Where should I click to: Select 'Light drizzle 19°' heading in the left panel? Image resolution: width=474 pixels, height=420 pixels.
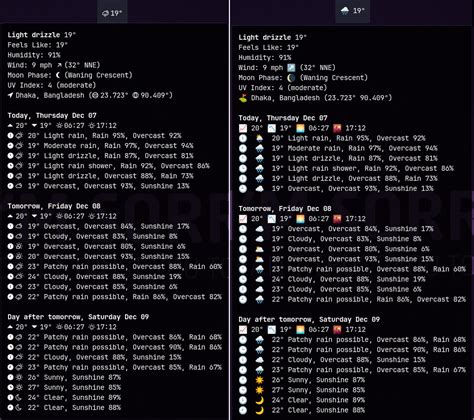pyautogui.click(x=42, y=35)
